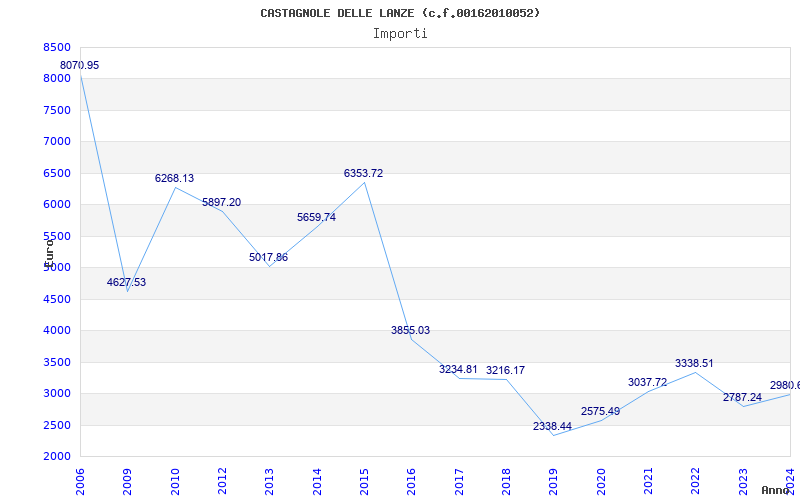Click the peak label 6353.72
This screenshot has width=800, height=500.
click(363, 173)
